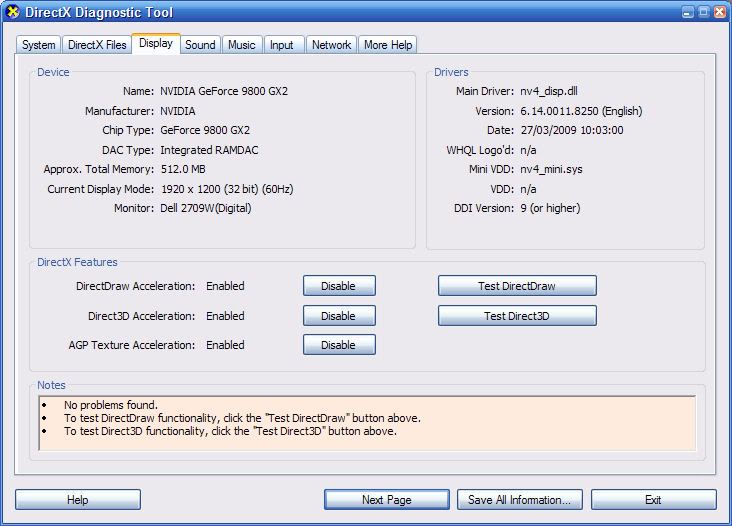Disable Direct3D Acceleration
This screenshot has height=526, width=732.
click(339, 316)
